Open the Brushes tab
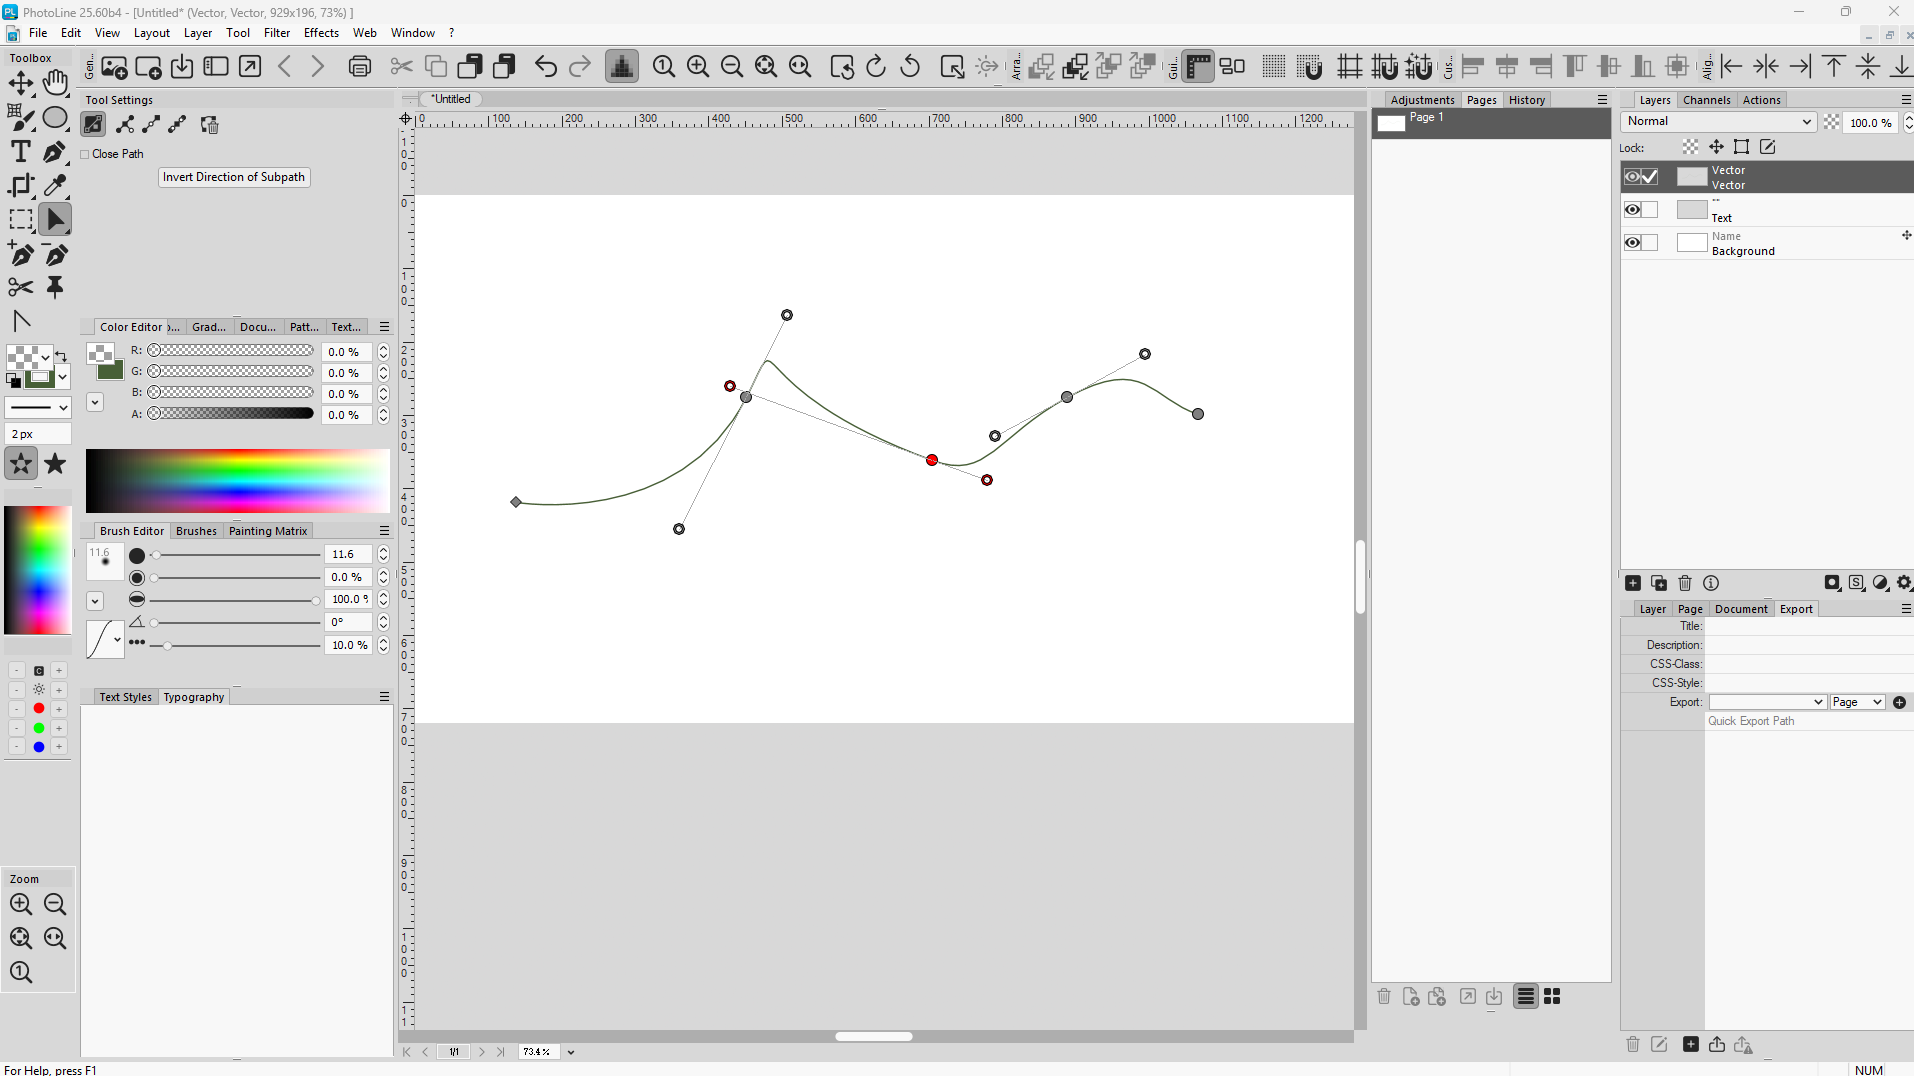The height and width of the screenshot is (1076, 1914). [196, 531]
